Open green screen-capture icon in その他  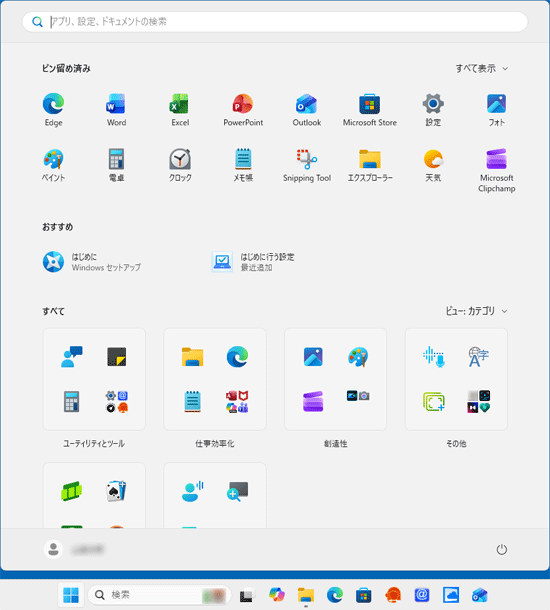click(434, 401)
